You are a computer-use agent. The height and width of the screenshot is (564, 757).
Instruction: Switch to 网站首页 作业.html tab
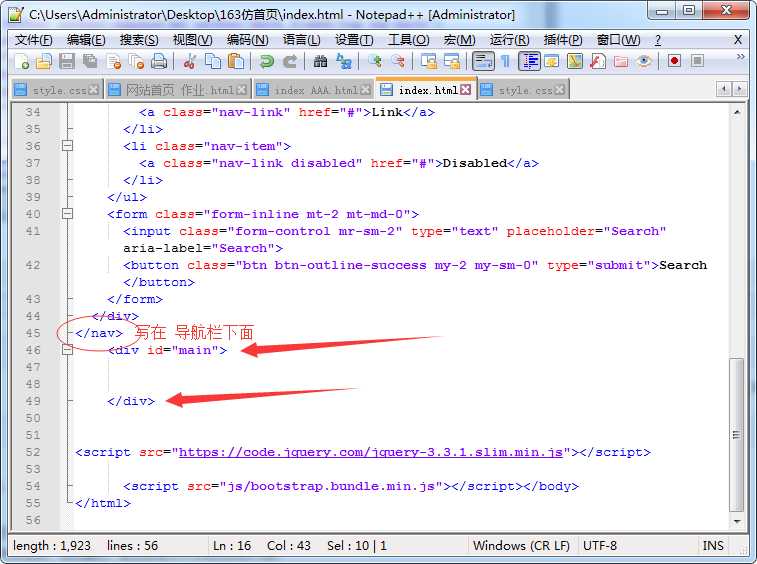tap(178, 90)
